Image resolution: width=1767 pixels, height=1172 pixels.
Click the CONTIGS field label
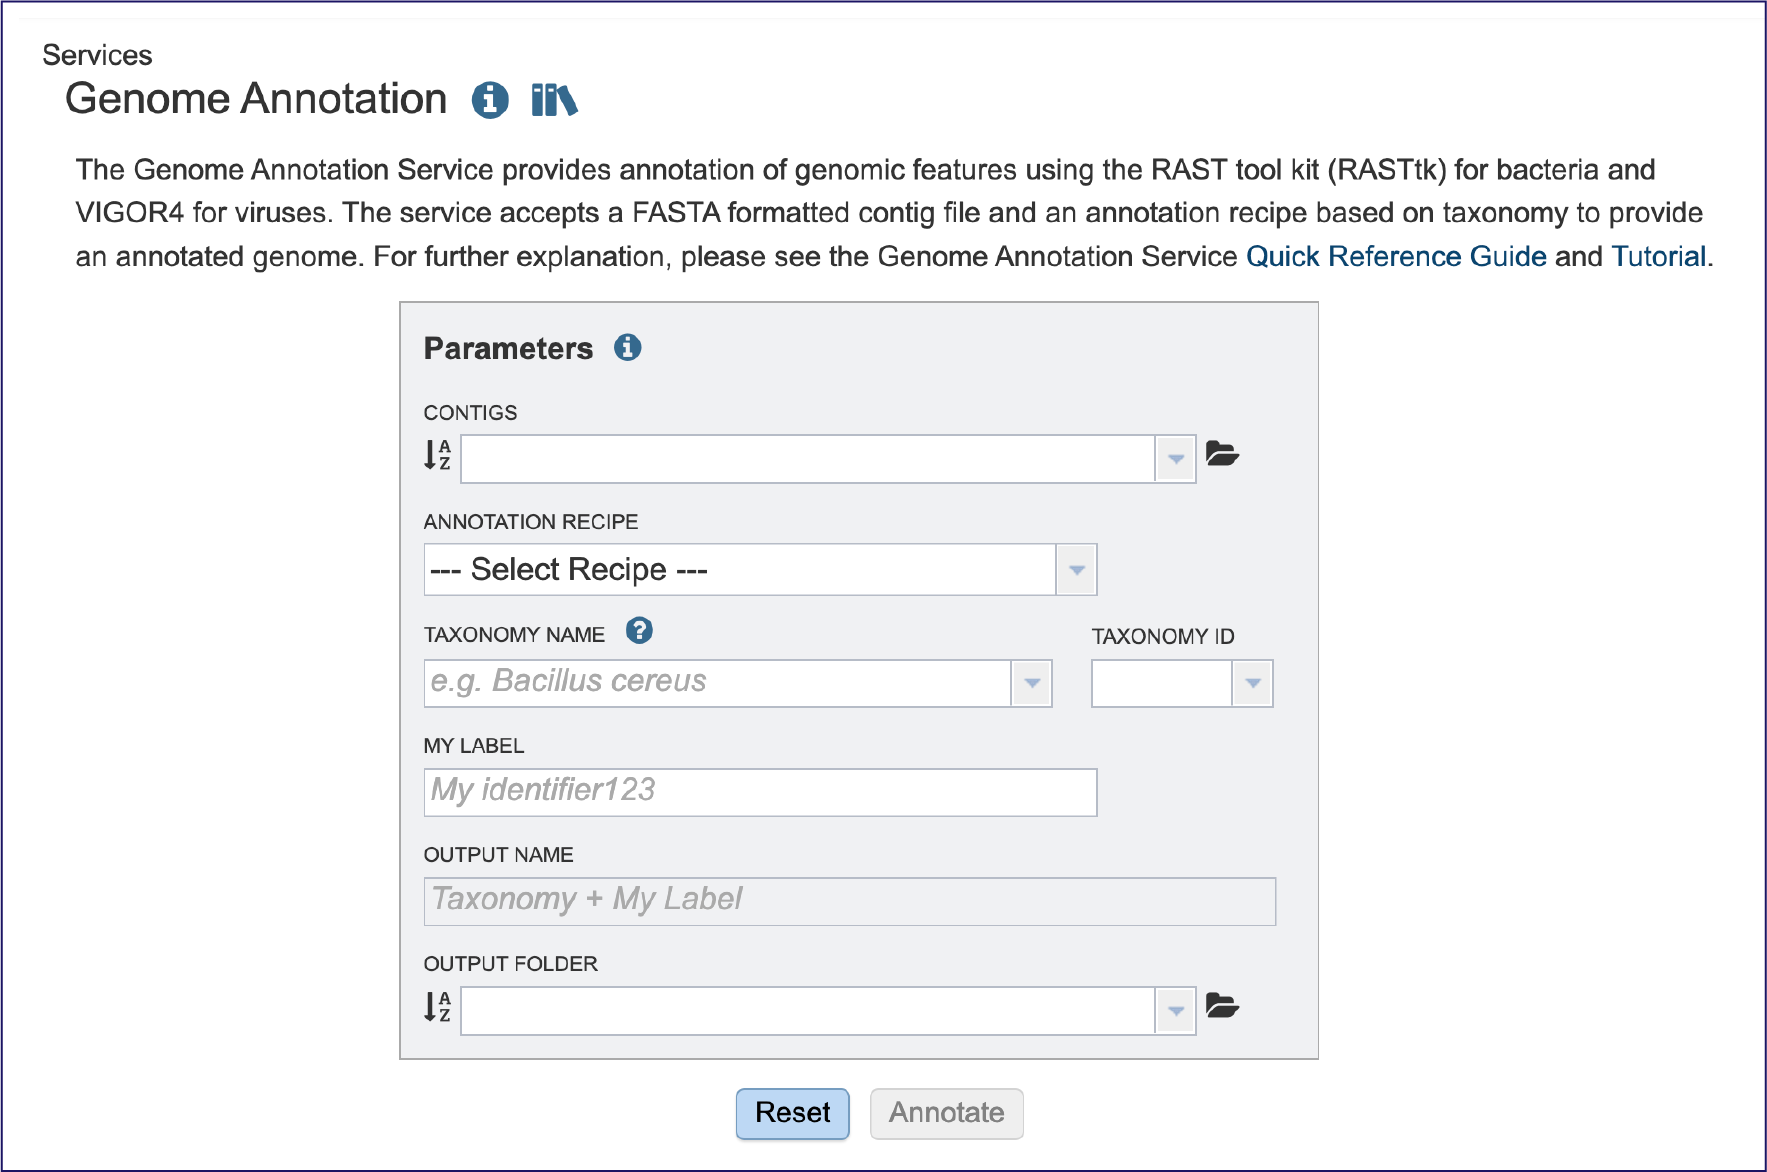click(x=470, y=413)
